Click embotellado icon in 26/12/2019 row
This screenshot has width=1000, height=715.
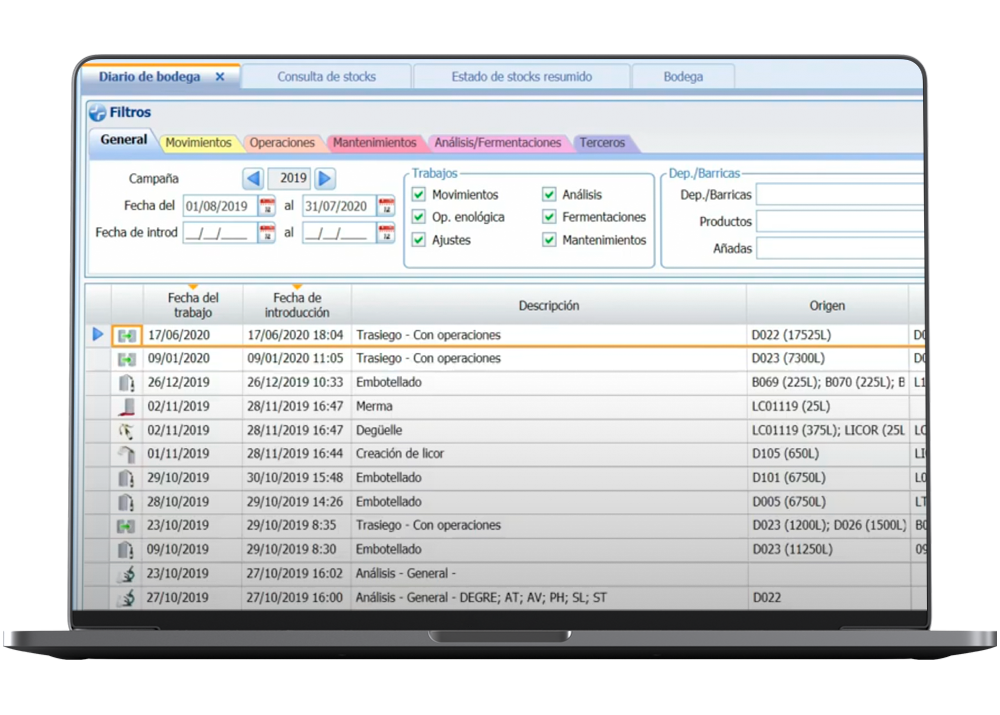(x=126, y=383)
